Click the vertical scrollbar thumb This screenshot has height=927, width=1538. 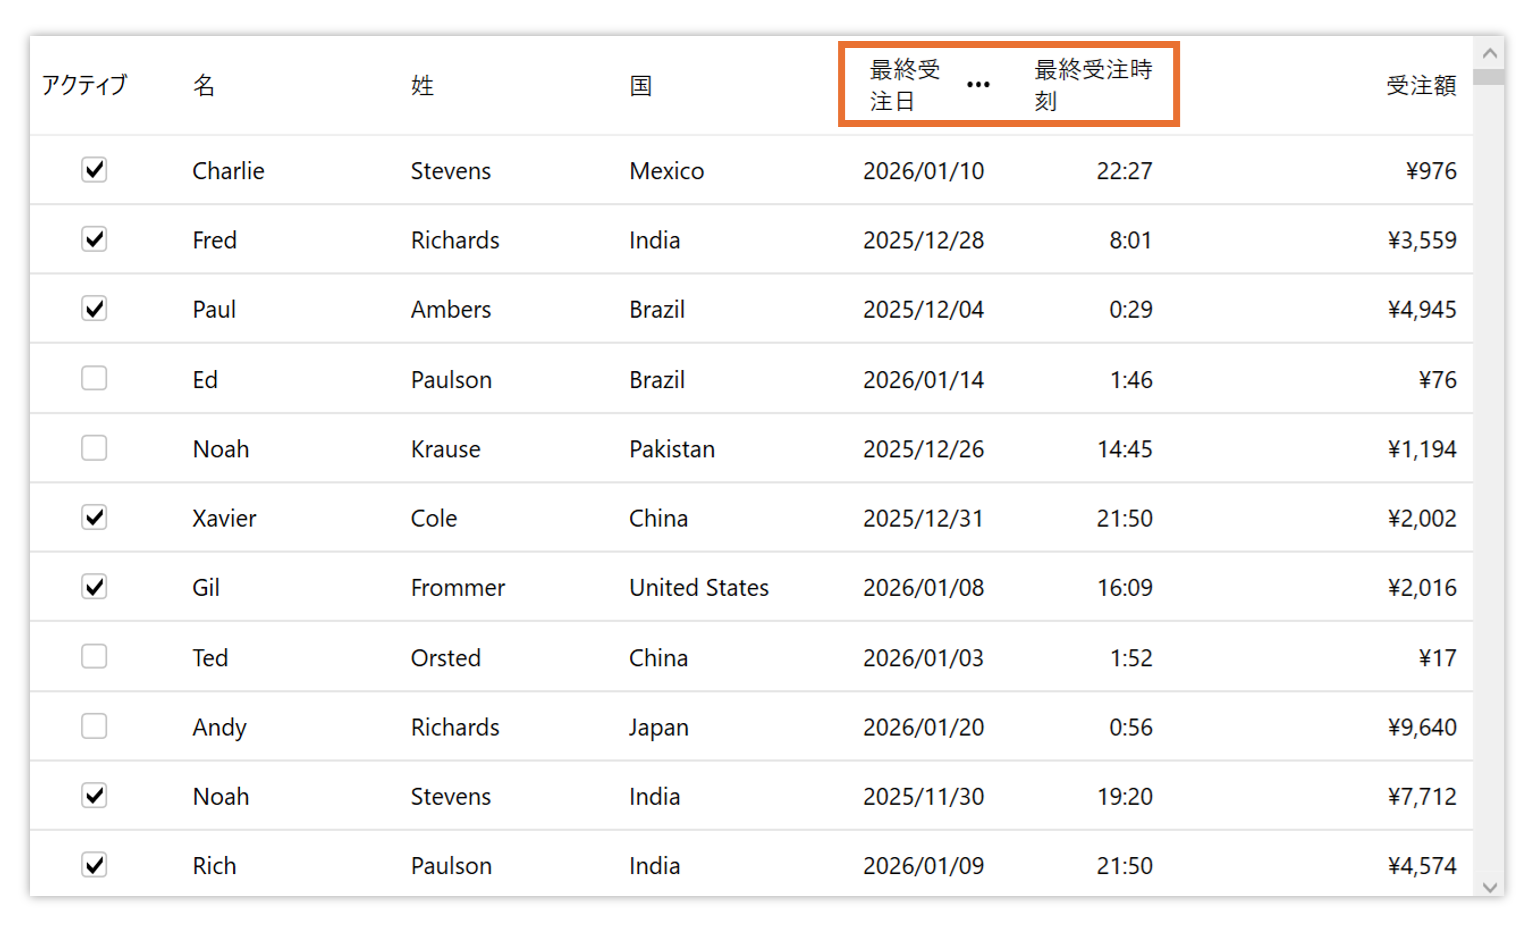tap(1489, 77)
